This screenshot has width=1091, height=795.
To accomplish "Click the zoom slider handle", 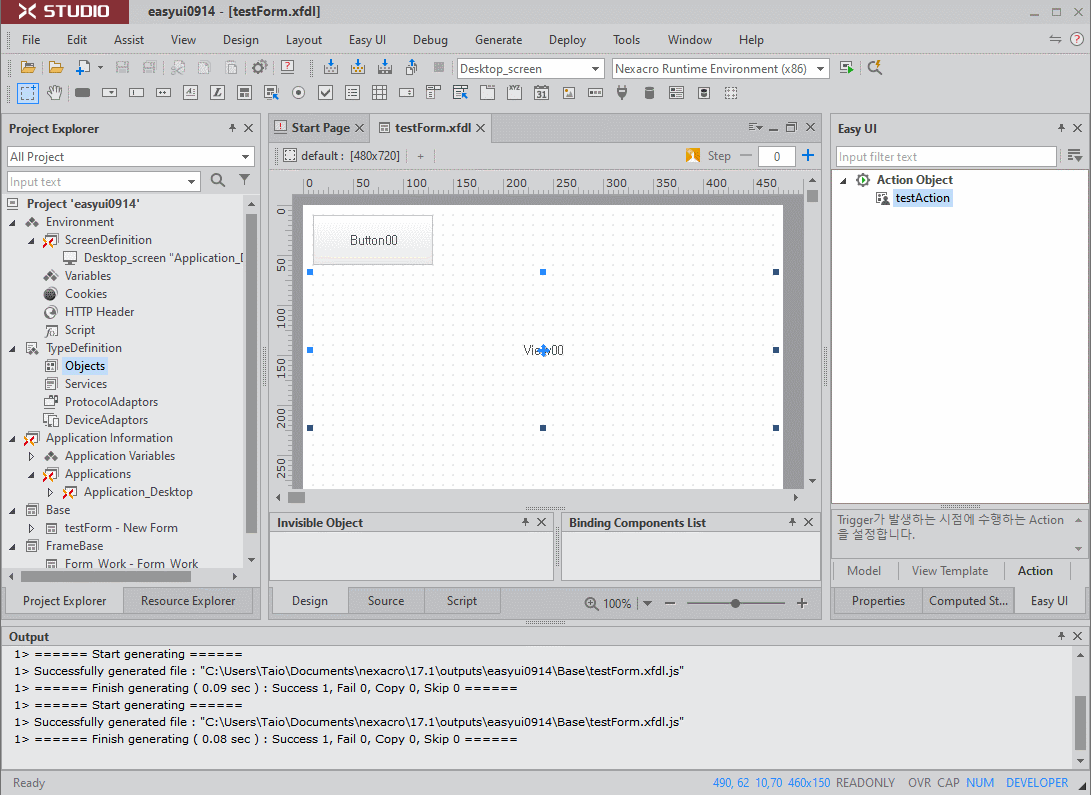I will [x=735, y=603].
